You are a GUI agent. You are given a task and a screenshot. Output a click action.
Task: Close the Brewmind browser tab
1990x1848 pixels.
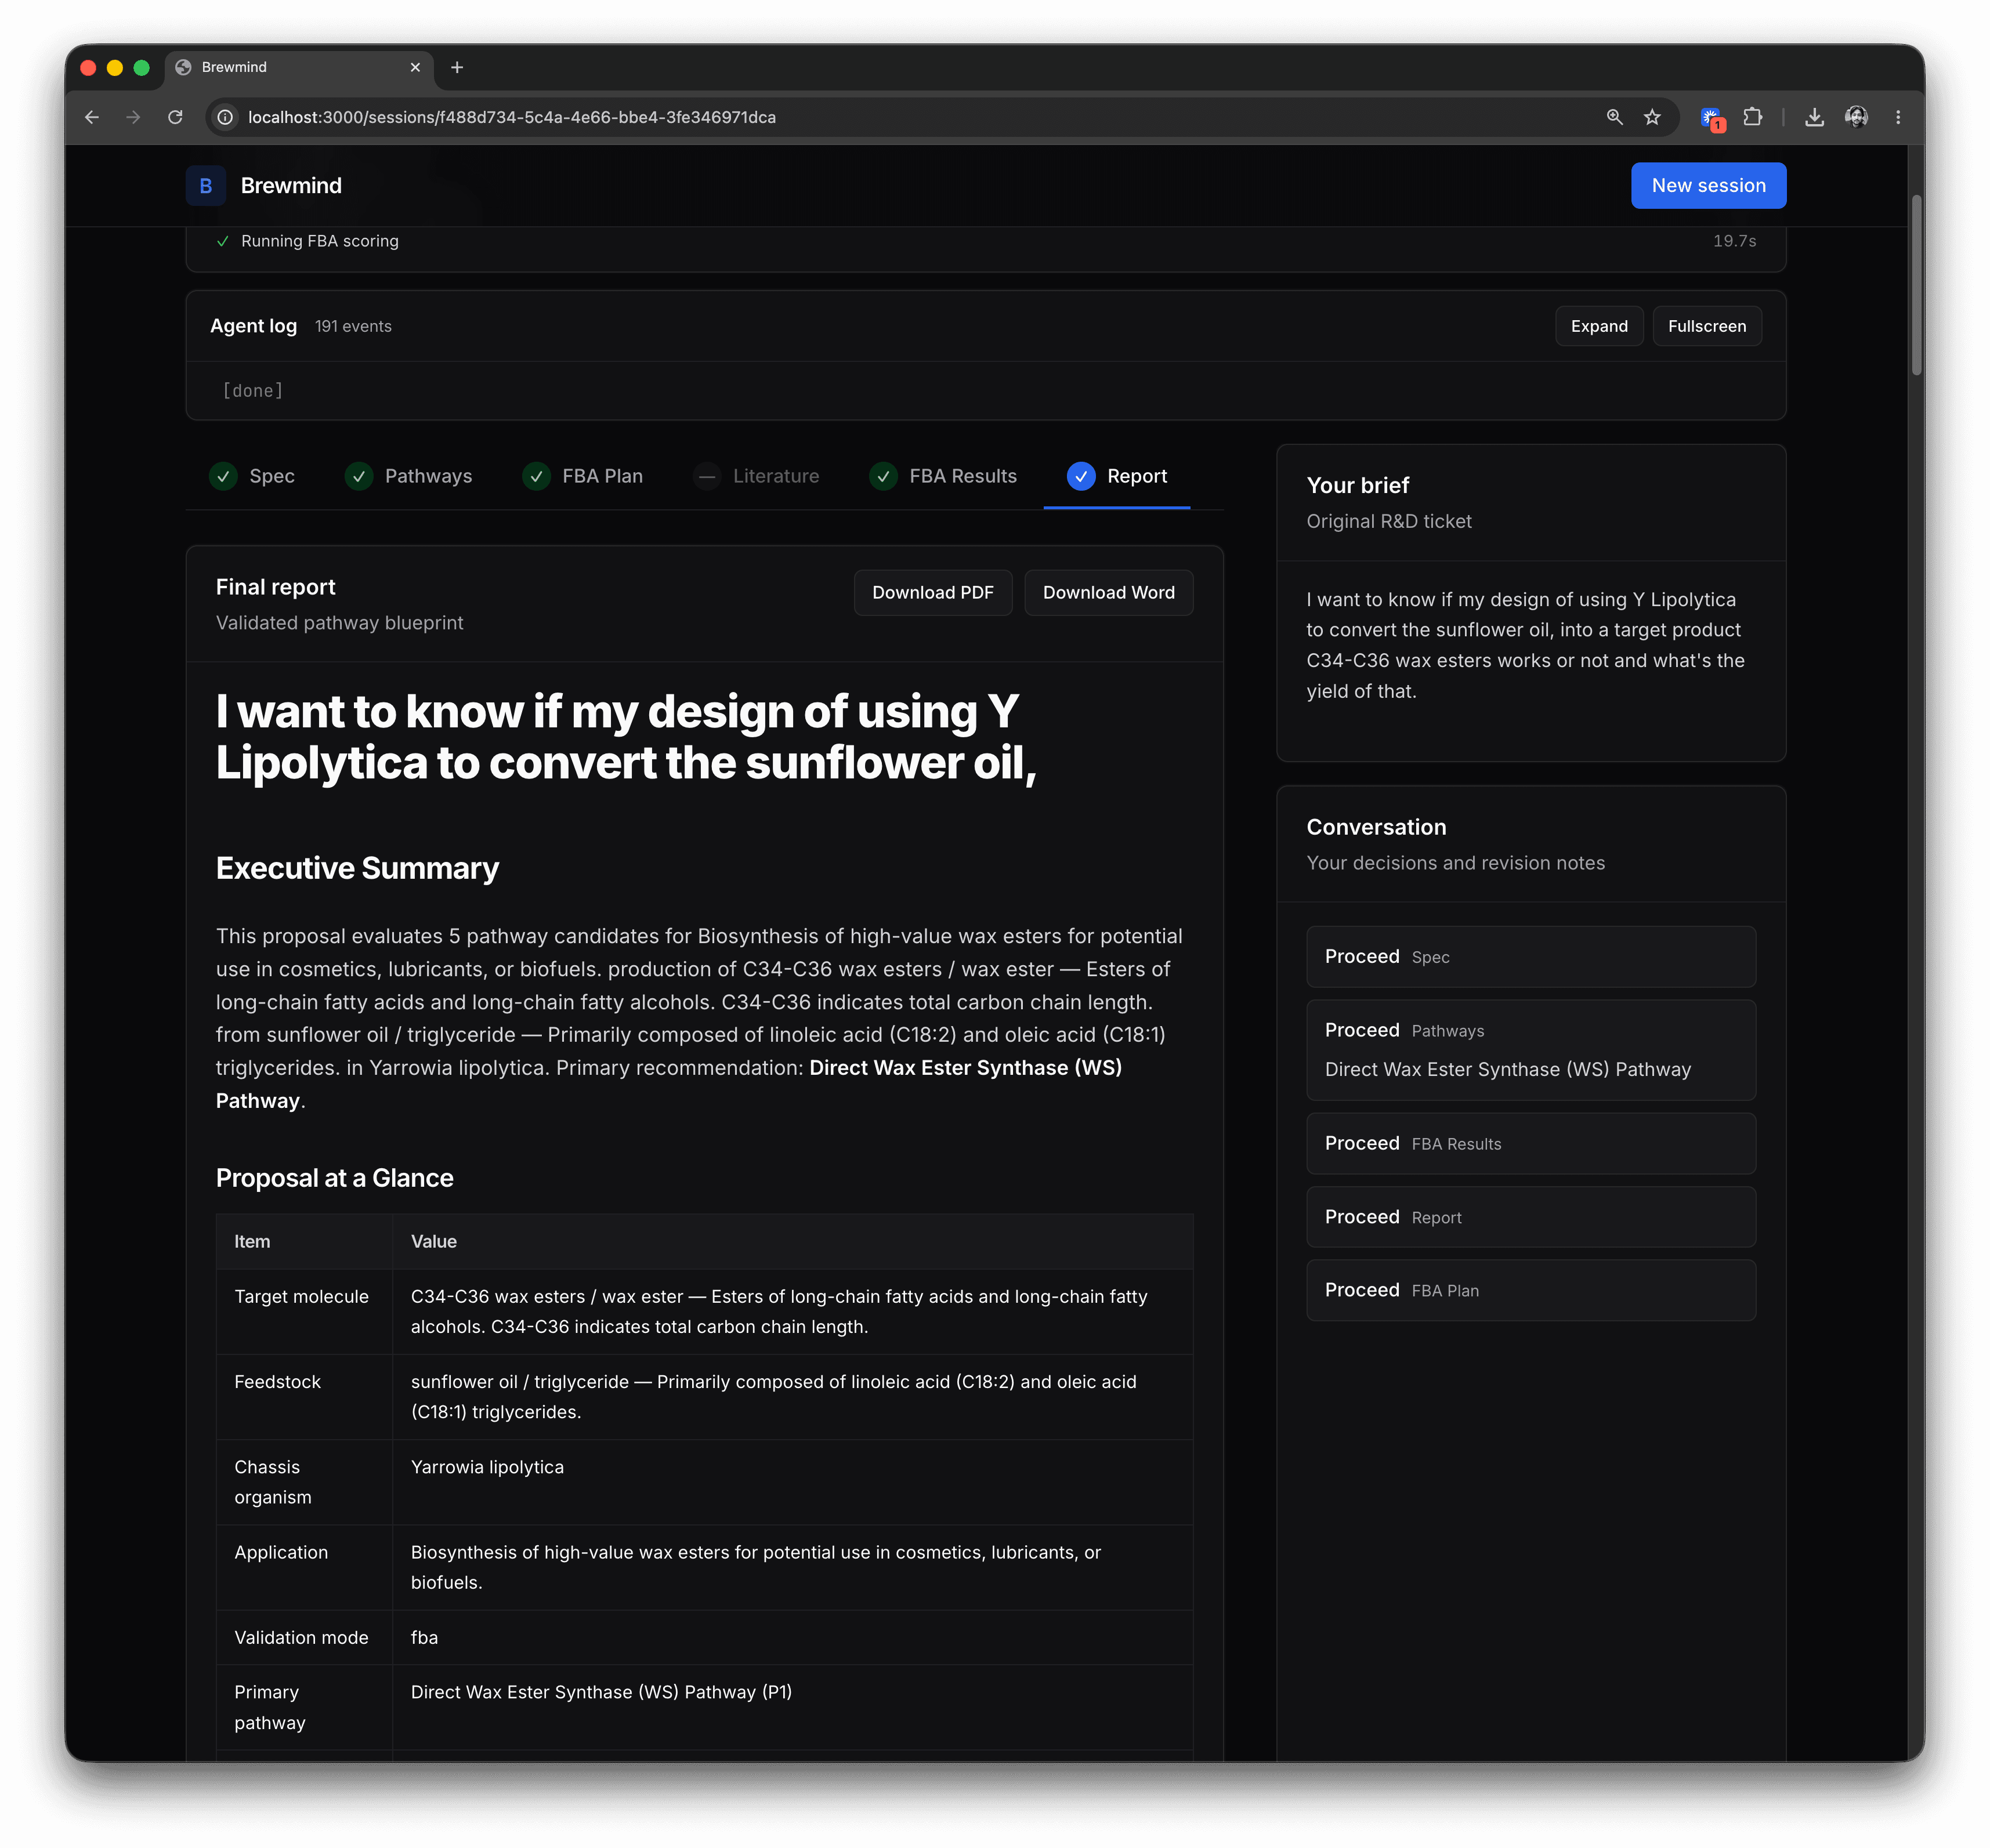(415, 67)
